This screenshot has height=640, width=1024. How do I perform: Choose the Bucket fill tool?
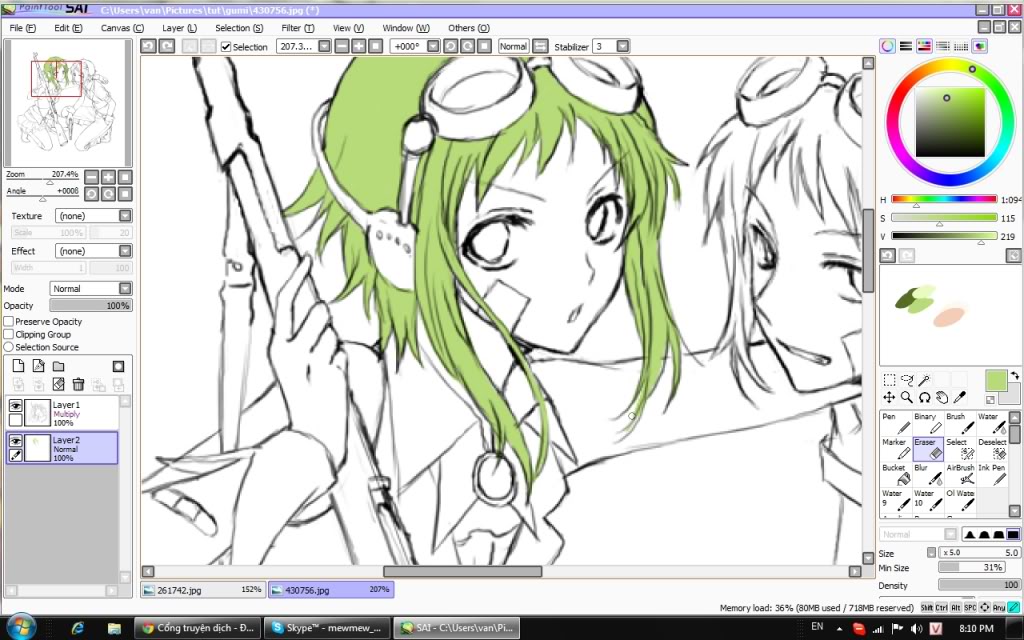point(896,474)
